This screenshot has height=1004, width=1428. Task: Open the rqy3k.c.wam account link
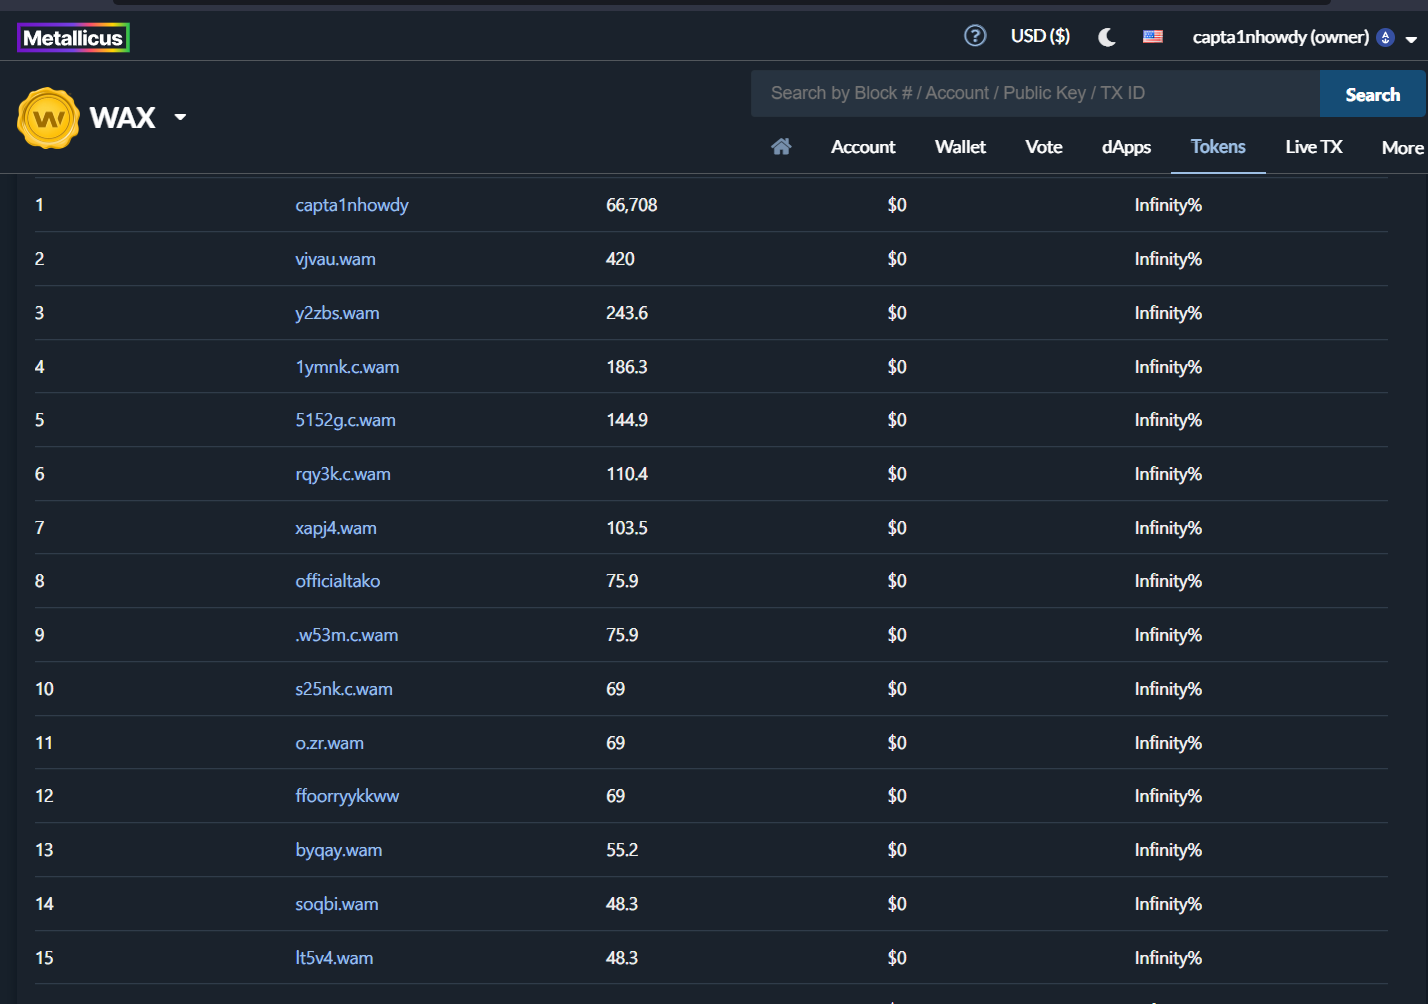click(x=343, y=474)
